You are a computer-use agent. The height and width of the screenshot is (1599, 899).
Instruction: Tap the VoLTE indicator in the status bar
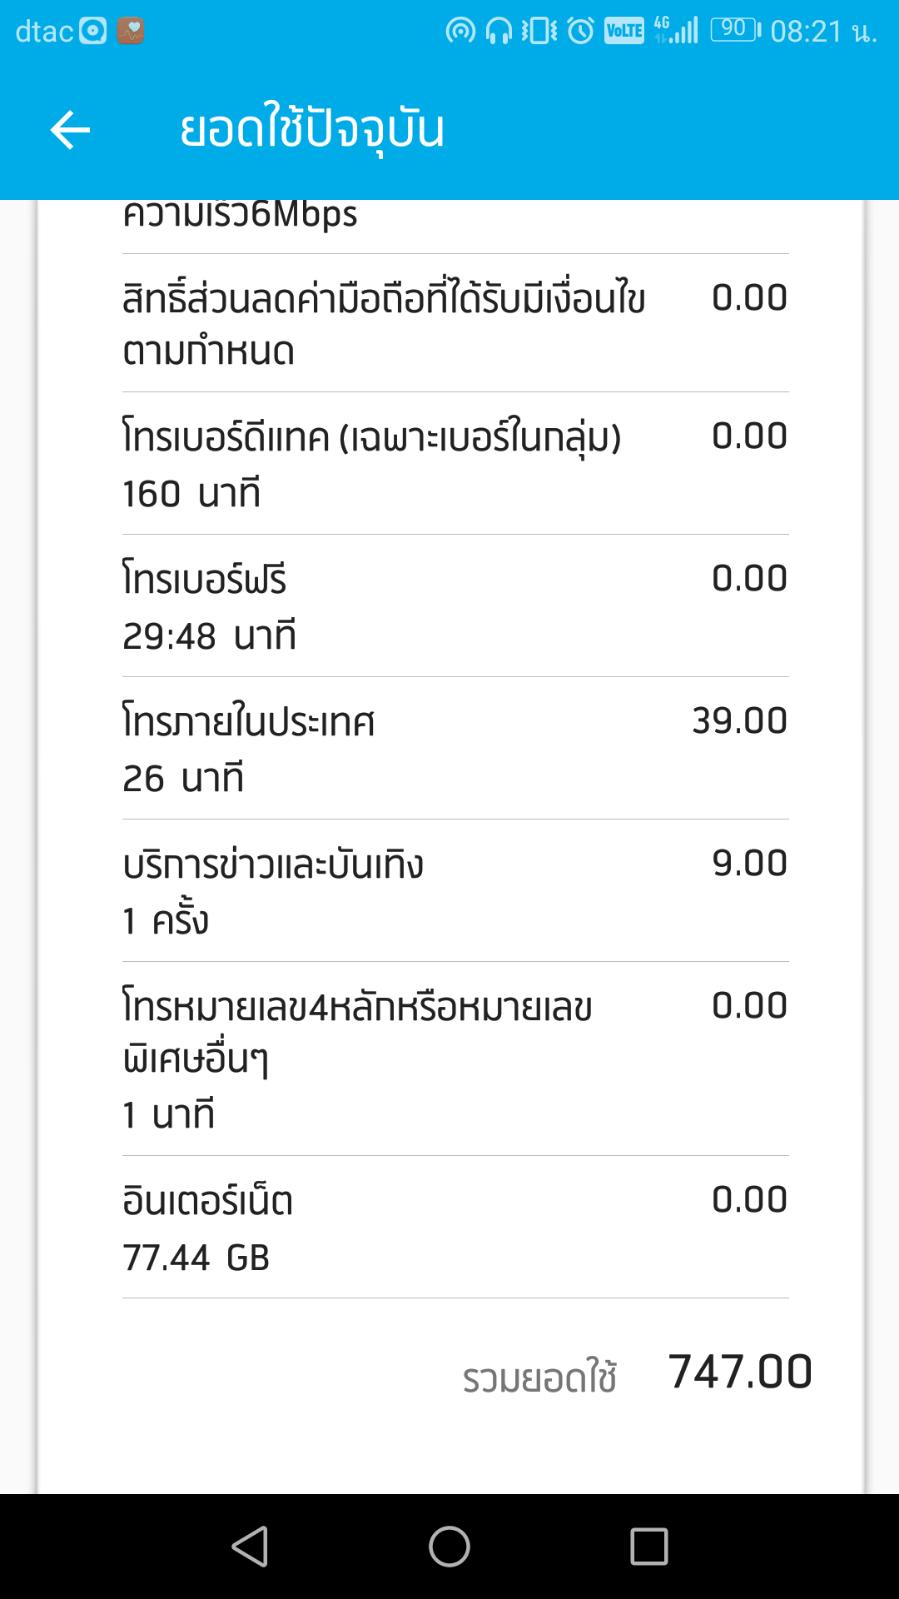(624, 31)
